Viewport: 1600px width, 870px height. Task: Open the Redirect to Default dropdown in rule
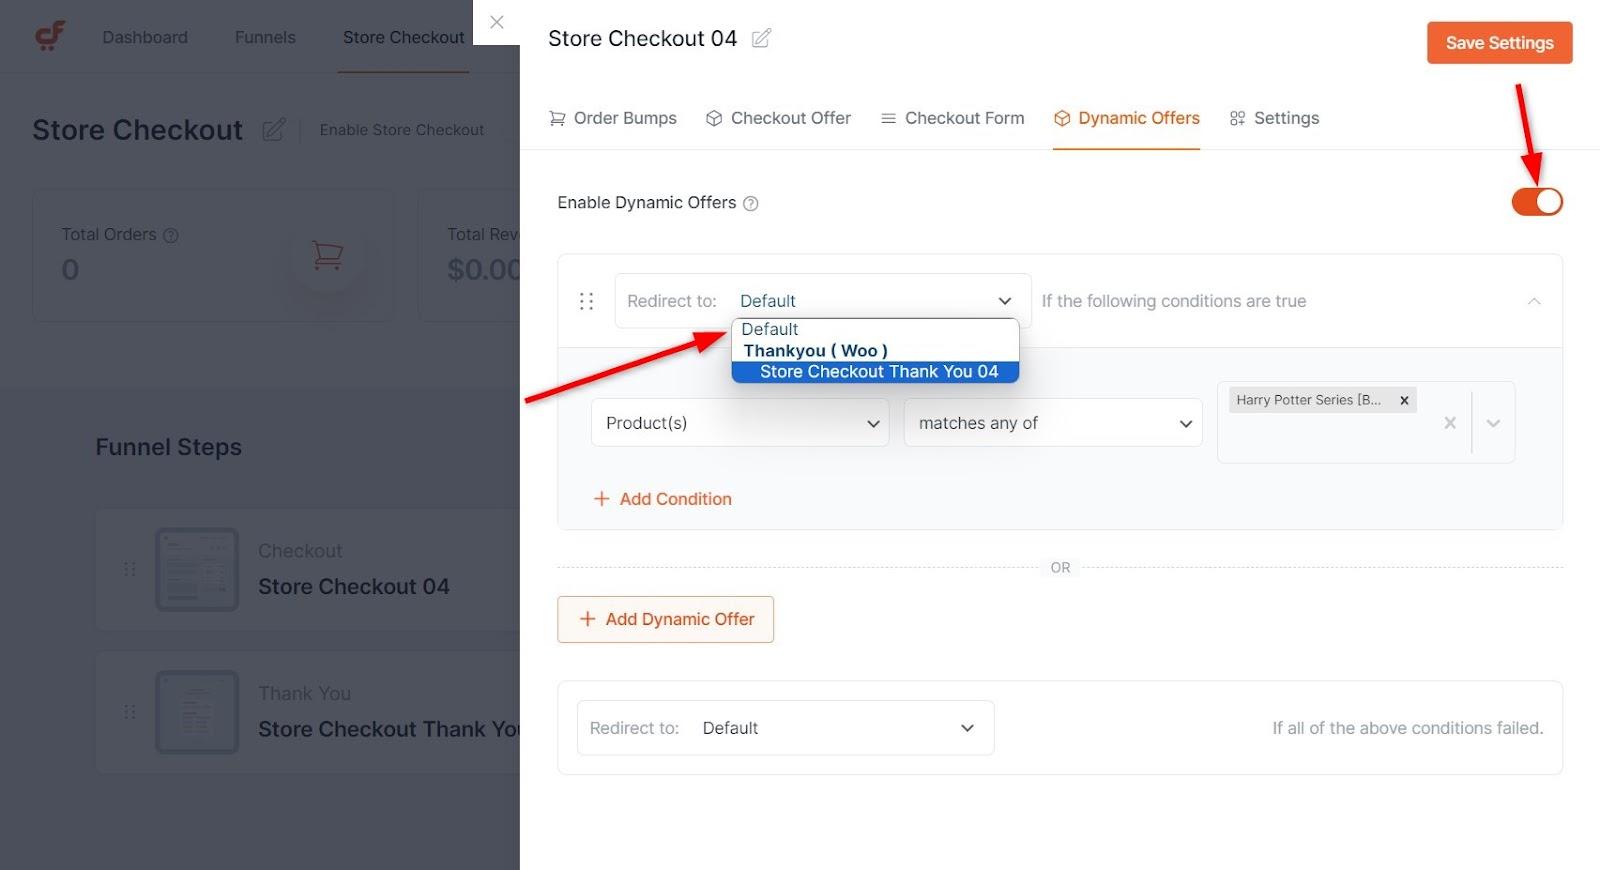click(823, 301)
